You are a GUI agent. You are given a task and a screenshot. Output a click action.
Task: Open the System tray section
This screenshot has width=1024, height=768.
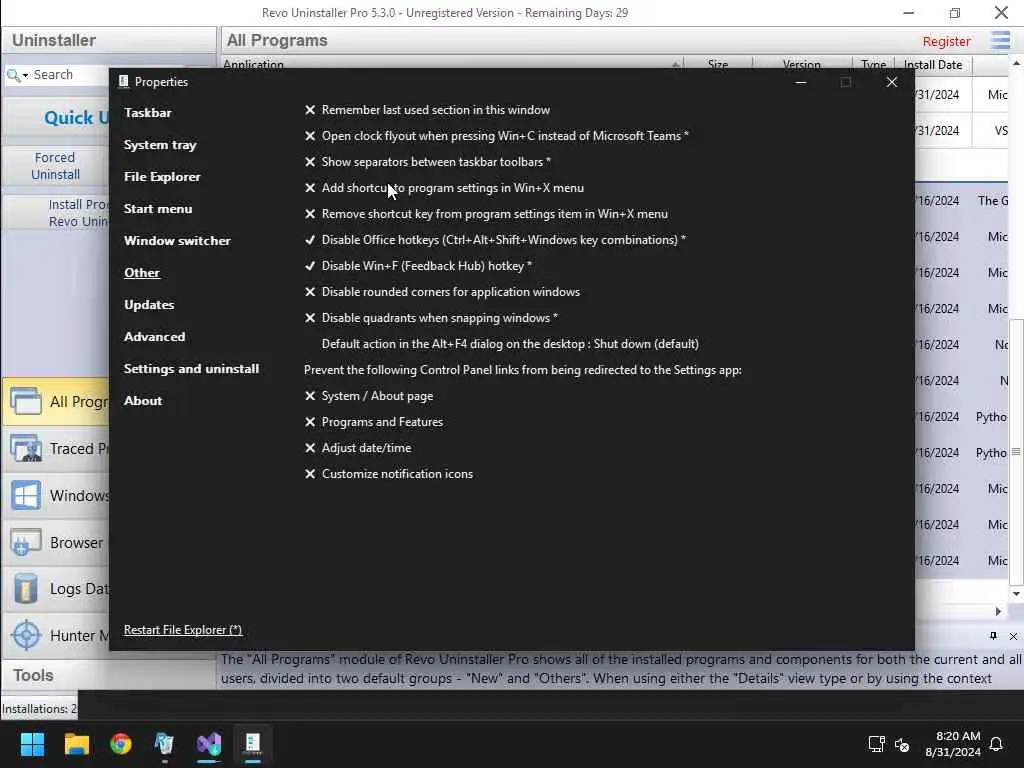click(x=160, y=145)
